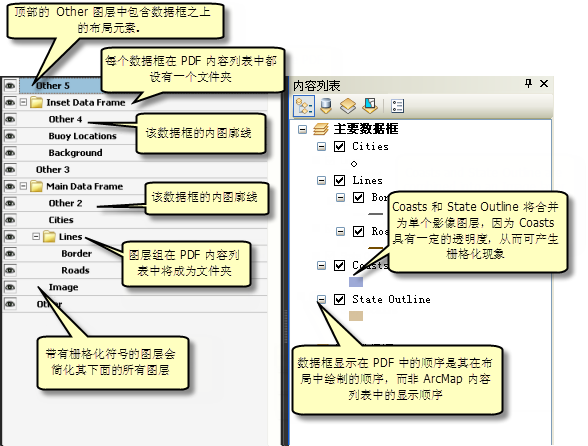Open table of contents Options icon
Viewport: 588px width, 446px height.
(397, 106)
